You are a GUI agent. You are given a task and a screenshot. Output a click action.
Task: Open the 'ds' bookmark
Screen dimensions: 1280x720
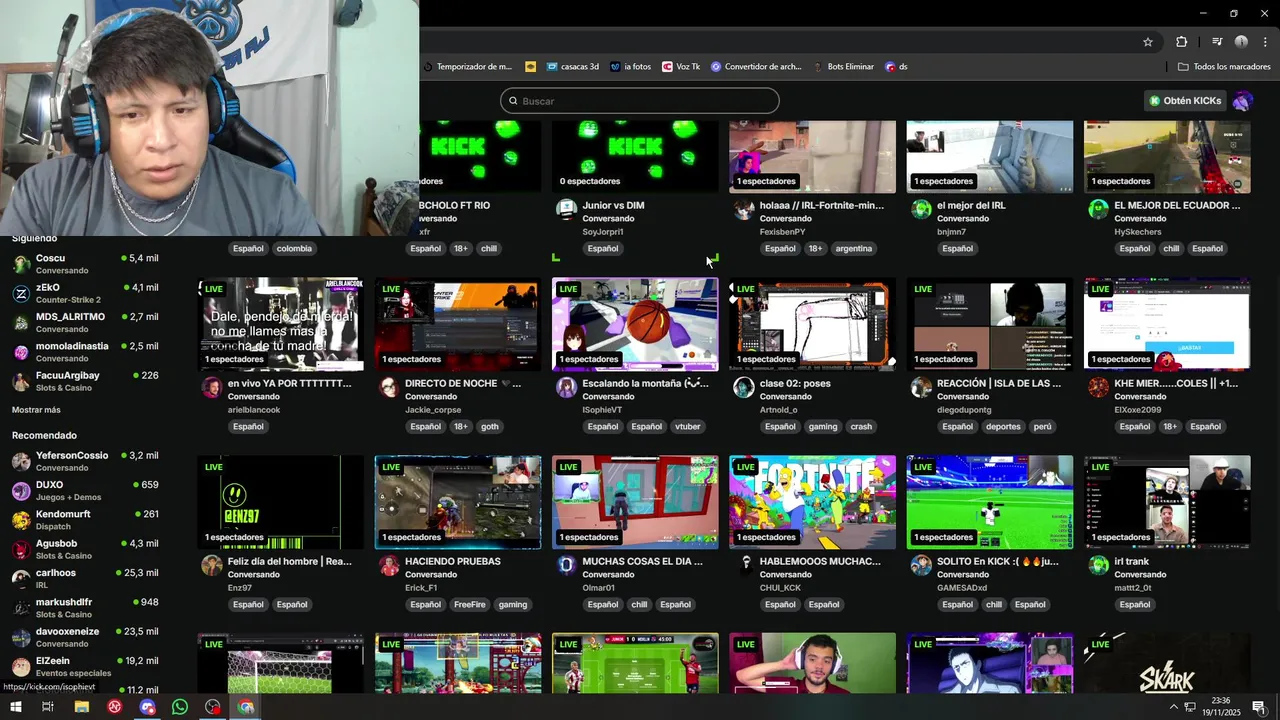point(896,67)
